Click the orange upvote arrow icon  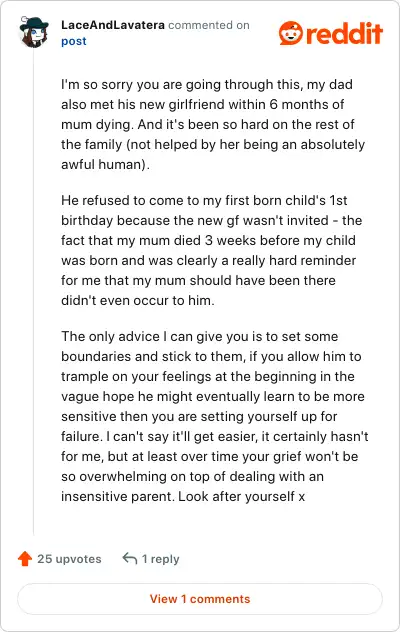coord(25,559)
